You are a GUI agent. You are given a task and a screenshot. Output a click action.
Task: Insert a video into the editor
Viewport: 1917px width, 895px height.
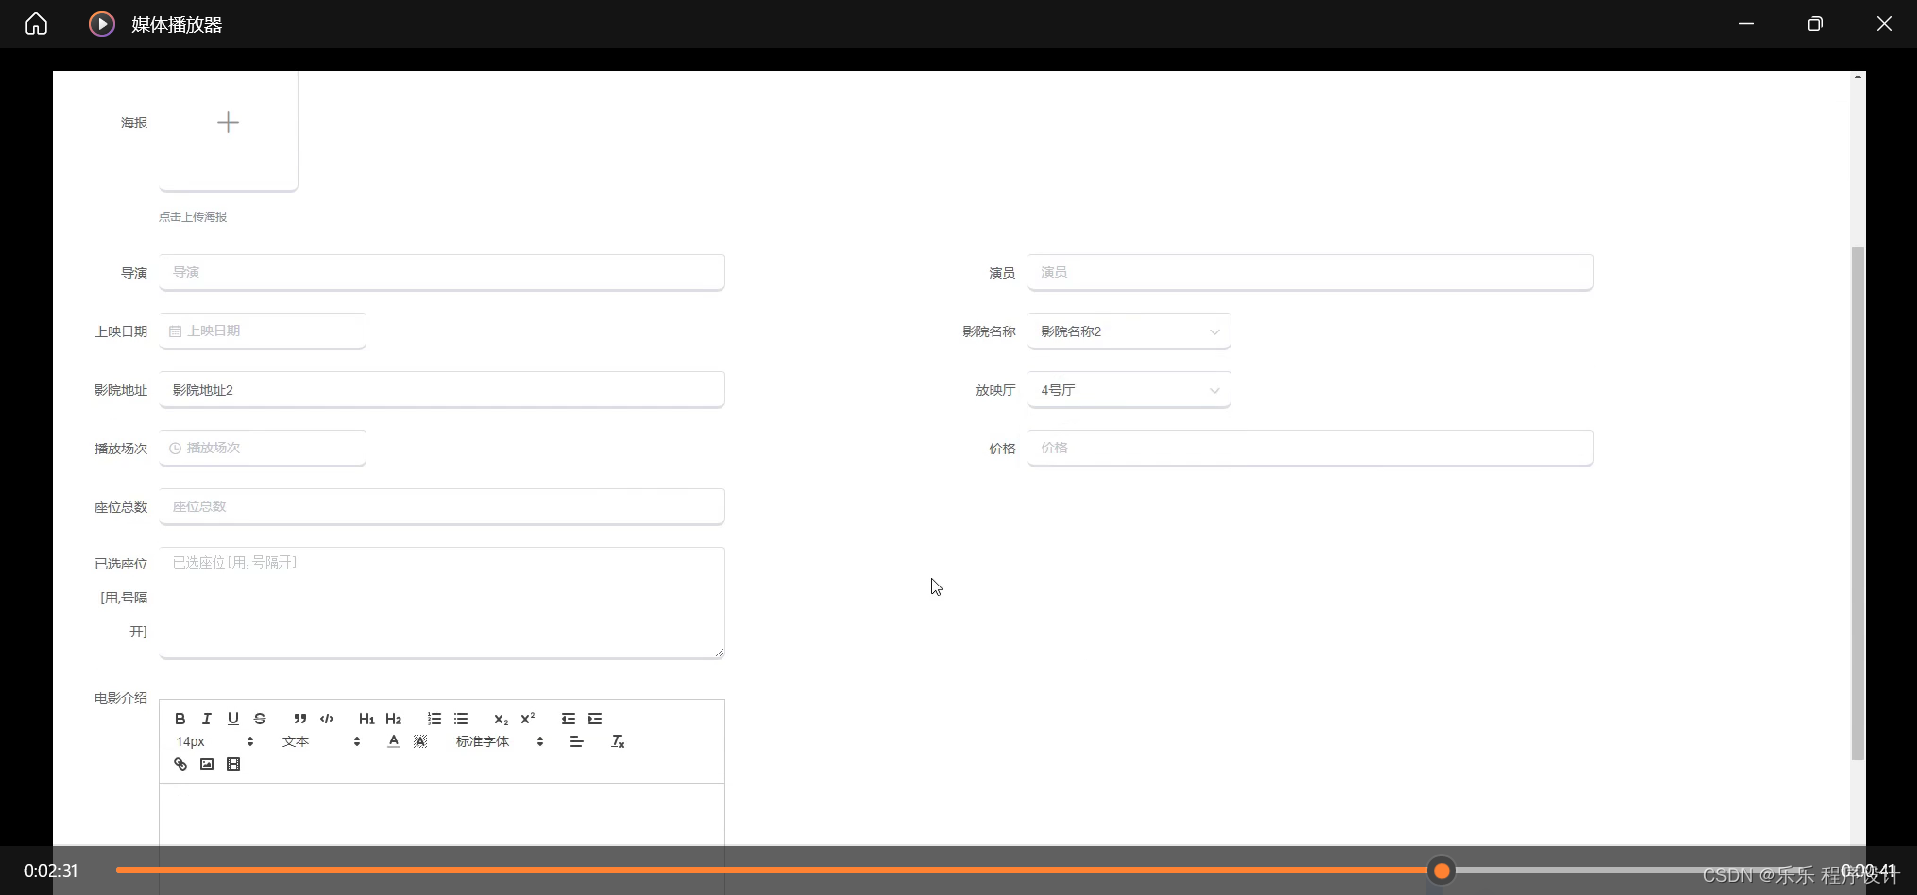234,765
